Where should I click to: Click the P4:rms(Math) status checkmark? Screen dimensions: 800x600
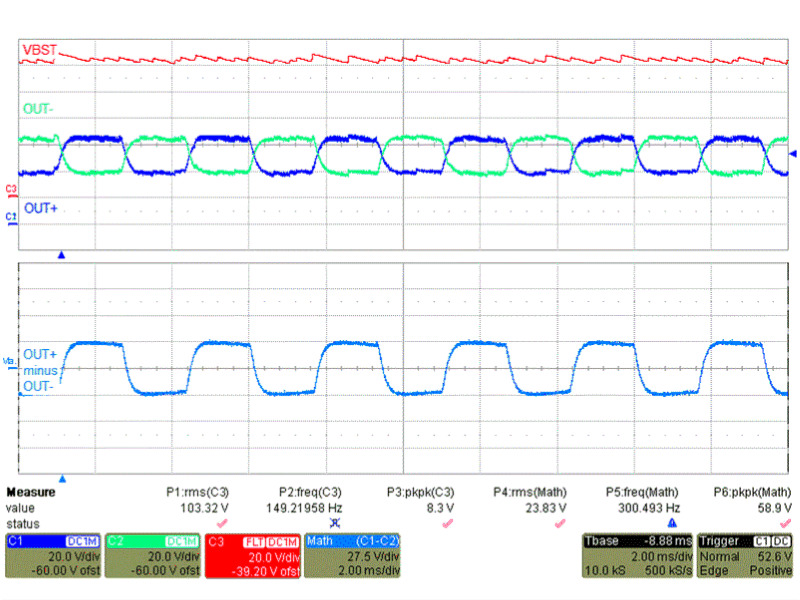point(560,523)
